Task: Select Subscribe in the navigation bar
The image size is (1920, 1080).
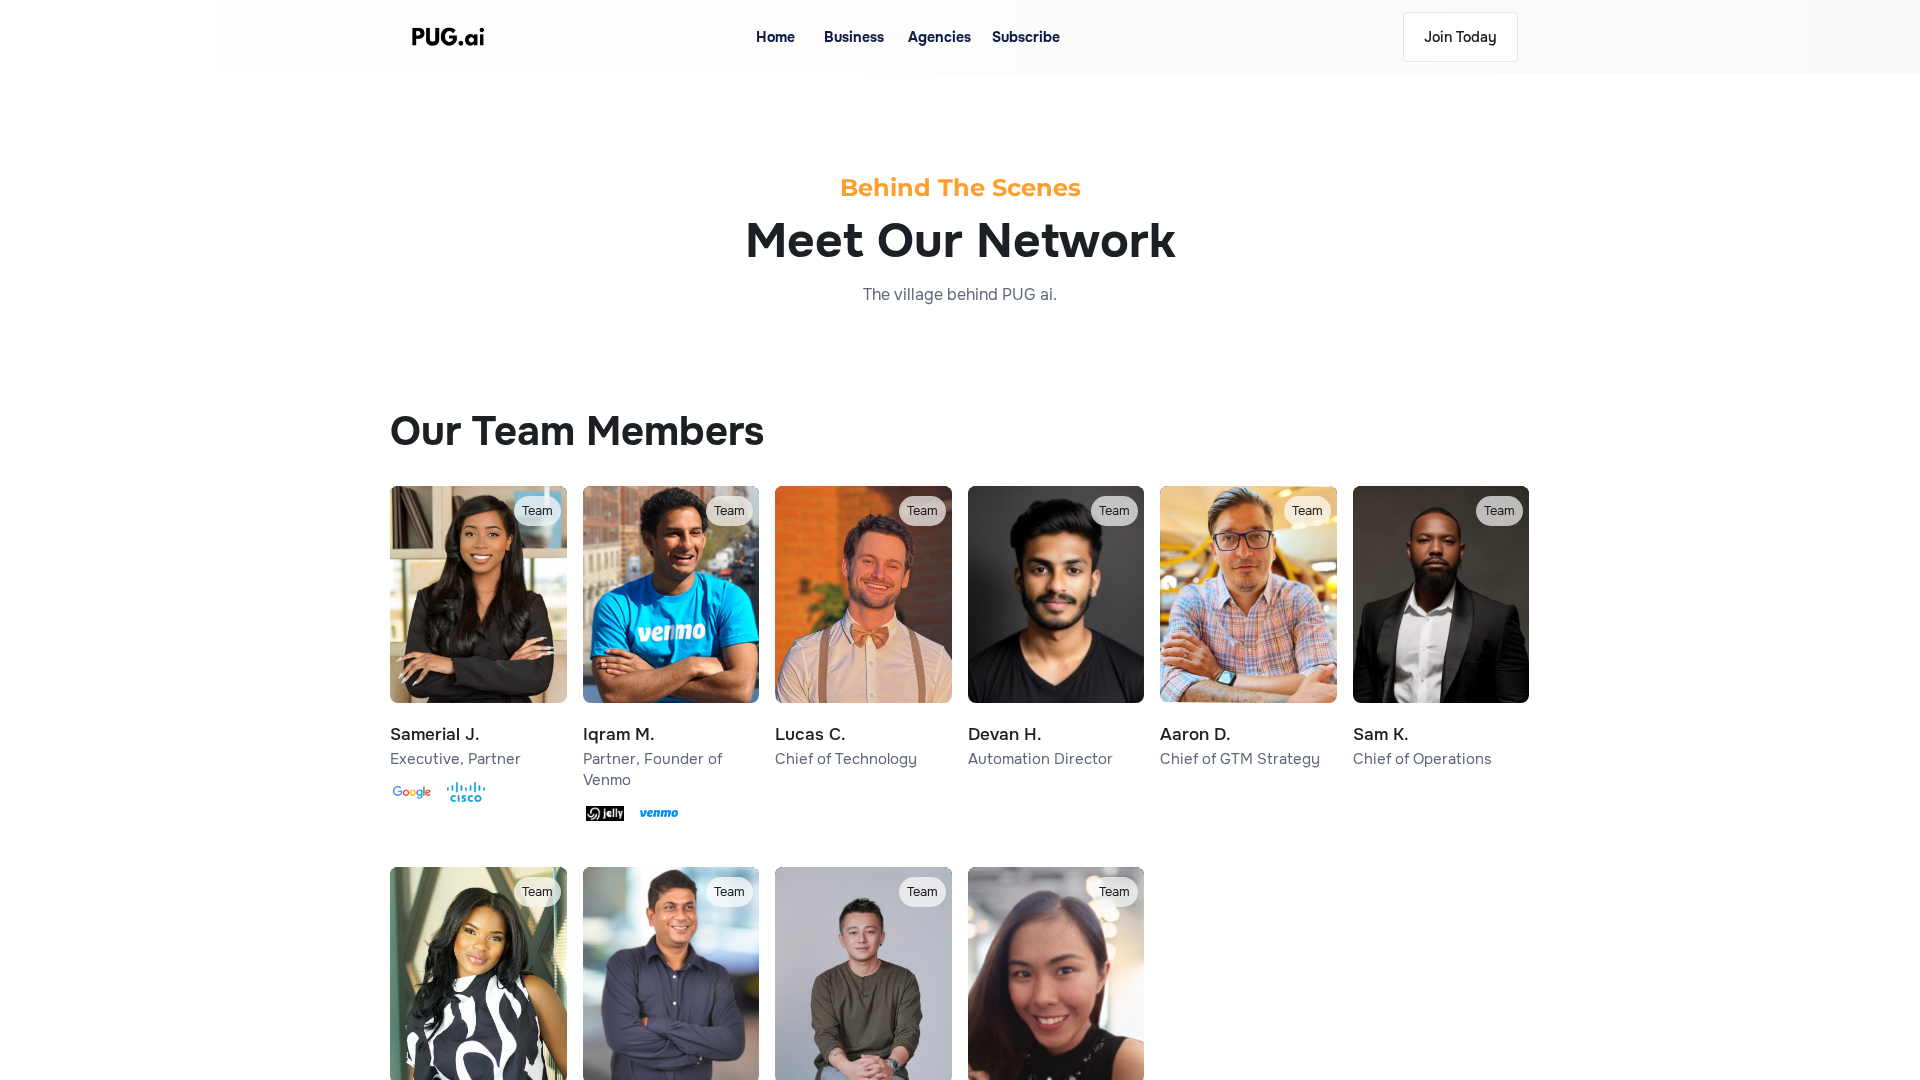Action: coord(1026,37)
